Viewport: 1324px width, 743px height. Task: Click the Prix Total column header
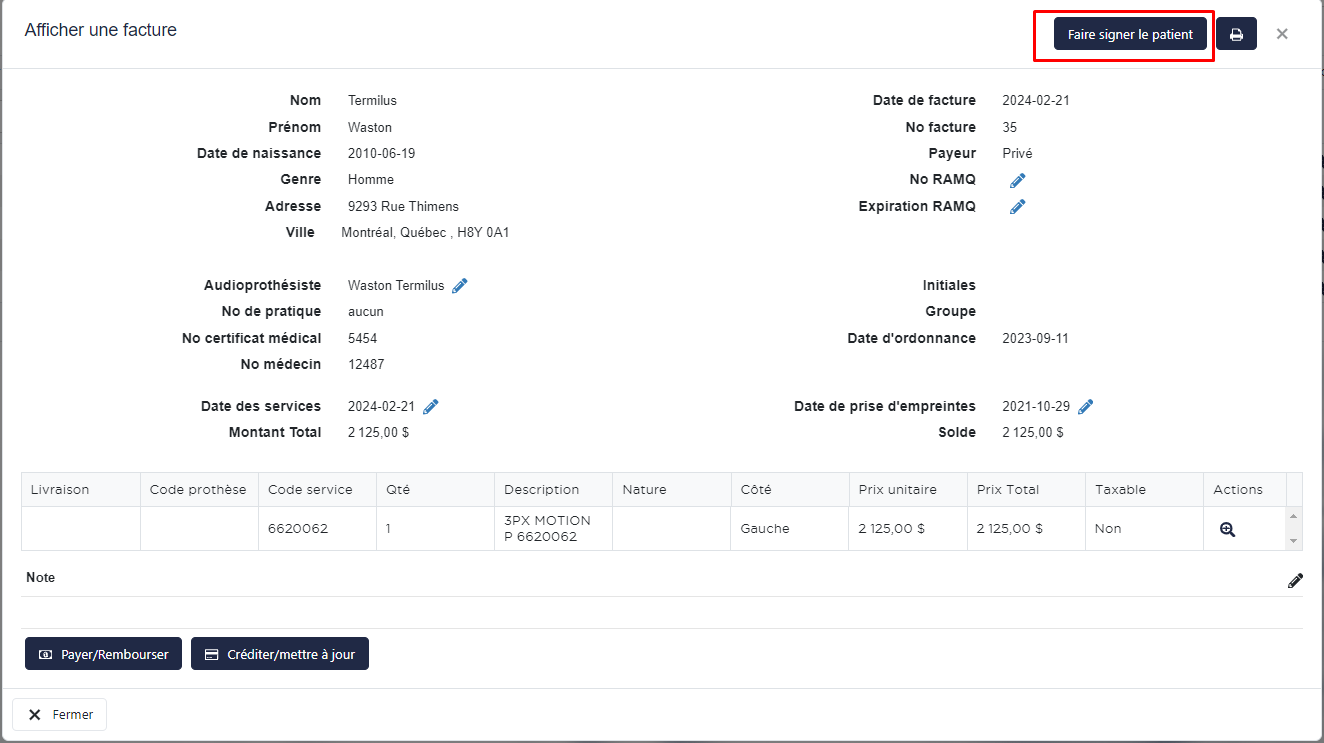coord(1007,490)
